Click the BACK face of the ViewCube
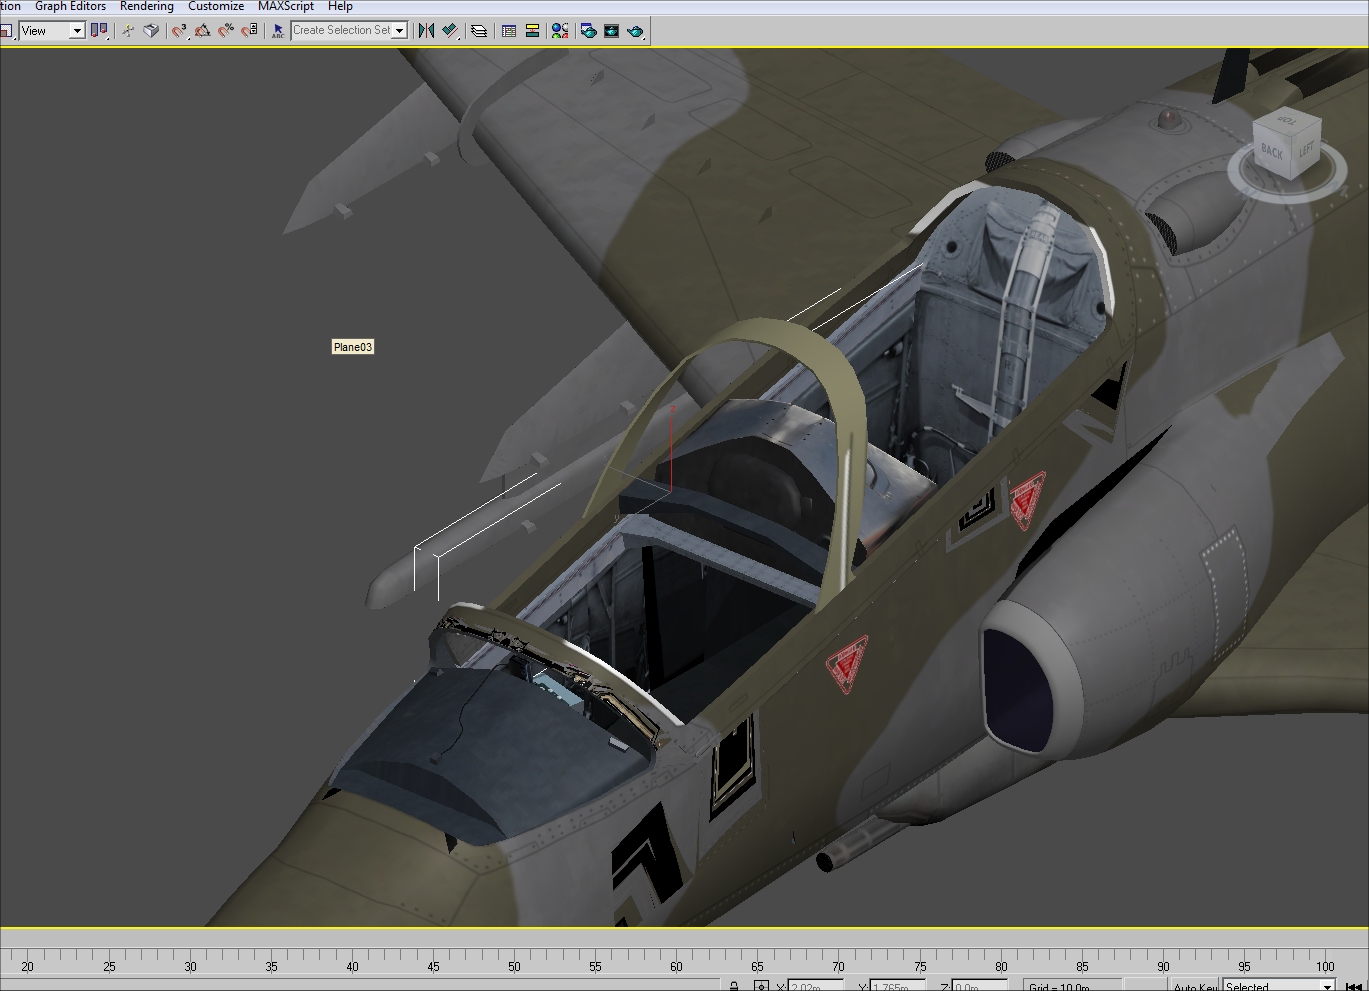Viewport: 1369px width, 991px height. (1272, 151)
